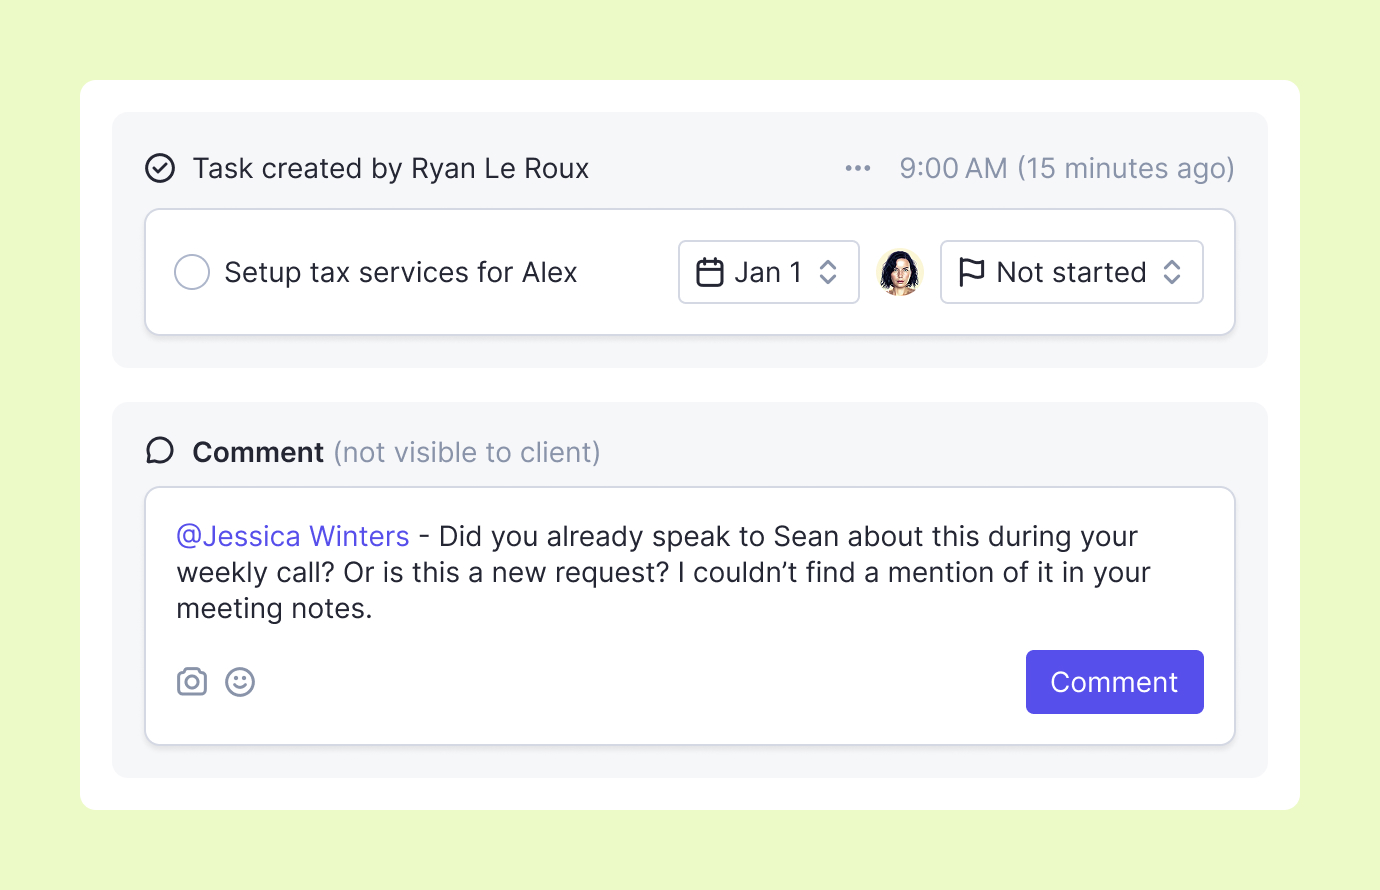This screenshot has height=890, width=1380.
Task: Click the bold Comment section heading
Action: [x=258, y=452]
